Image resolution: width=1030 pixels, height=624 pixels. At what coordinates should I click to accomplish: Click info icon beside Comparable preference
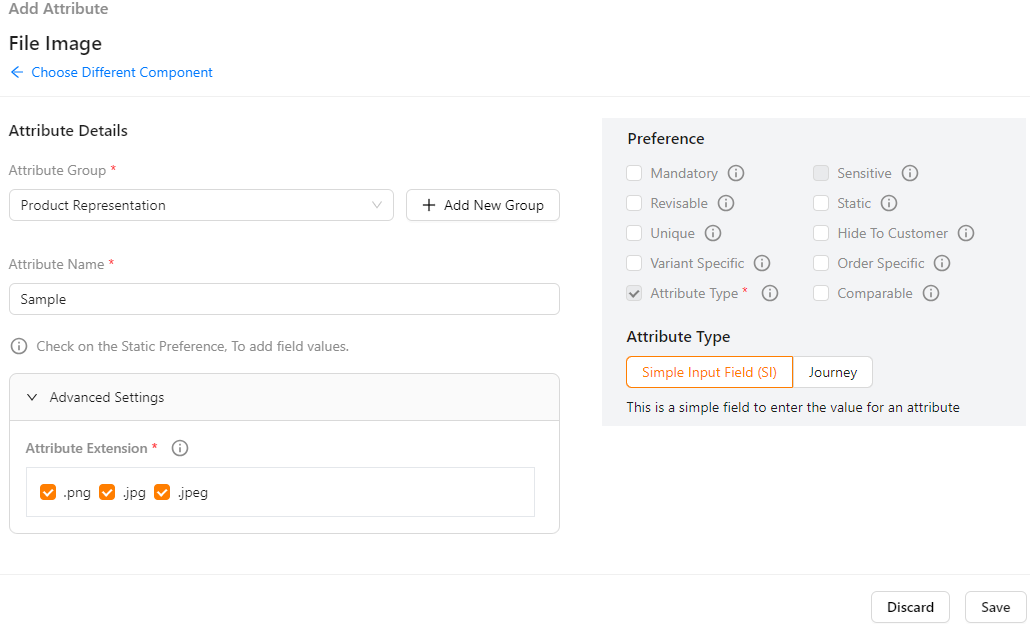[x=931, y=293]
